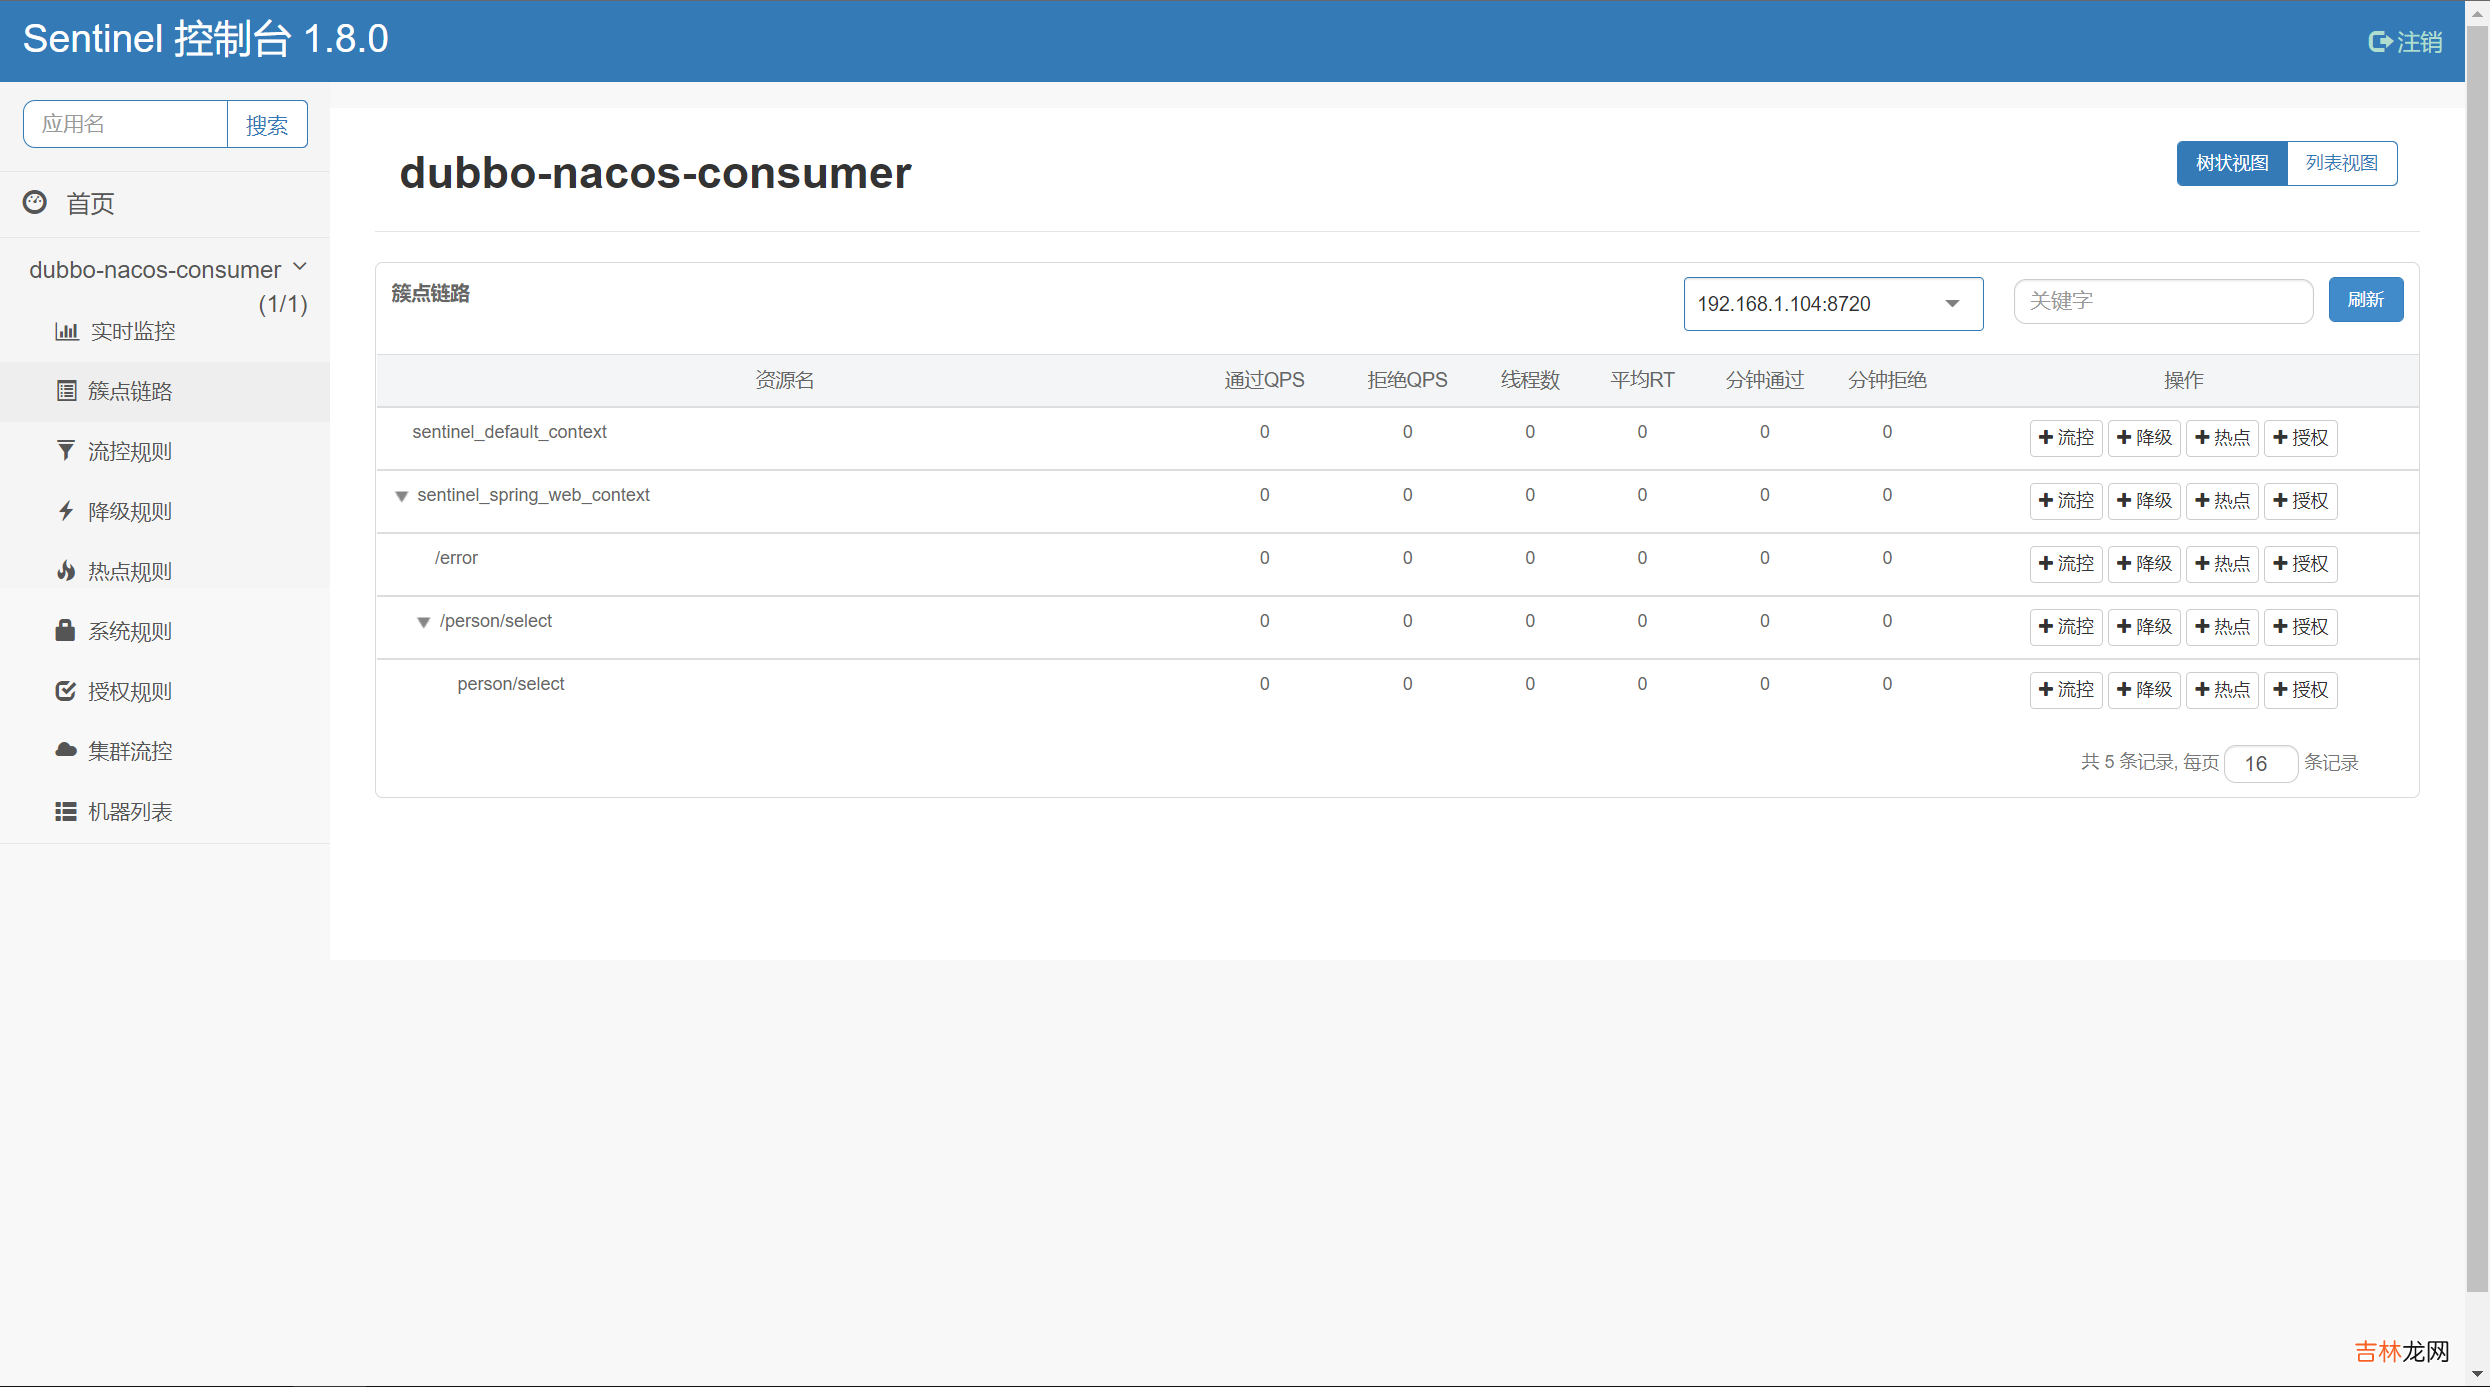Open 热点规则 flame icon
The width and height of the screenshot is (2490, 1387).
(66, 571)
